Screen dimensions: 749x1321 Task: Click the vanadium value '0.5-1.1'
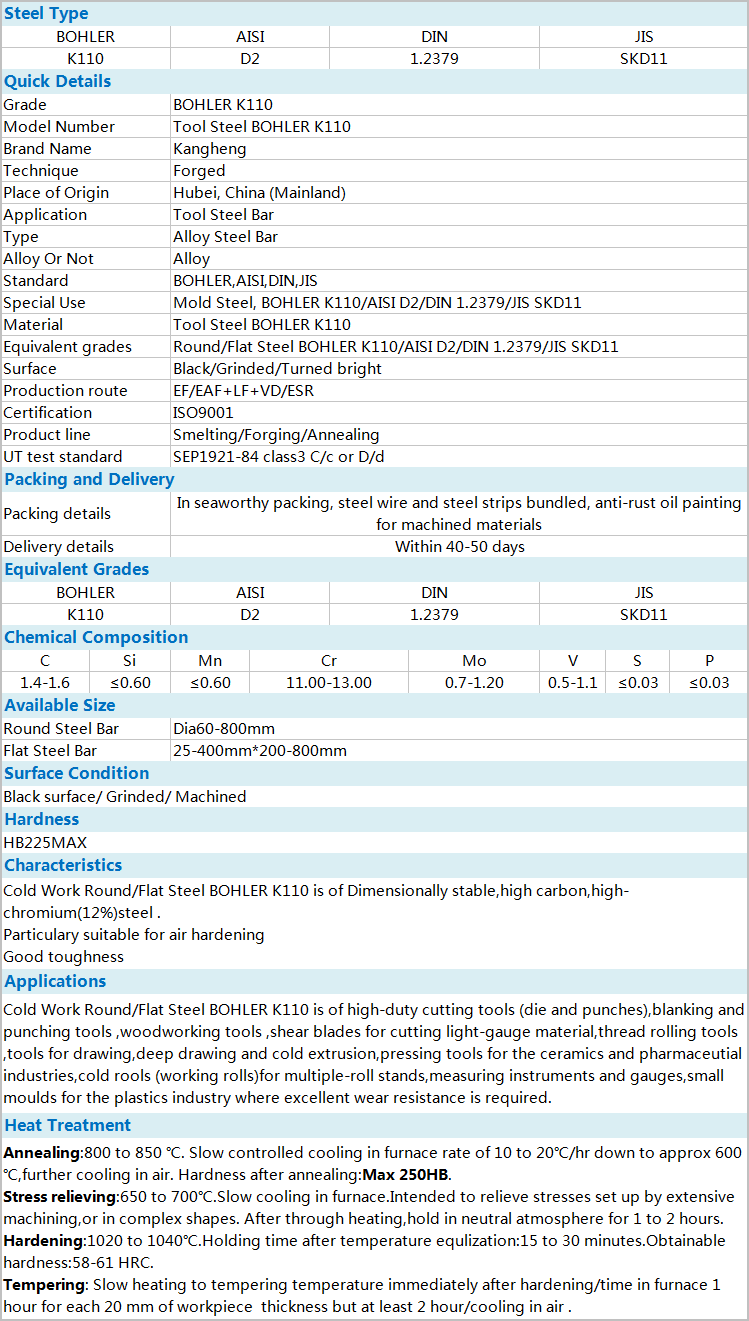tap(573, 682)
